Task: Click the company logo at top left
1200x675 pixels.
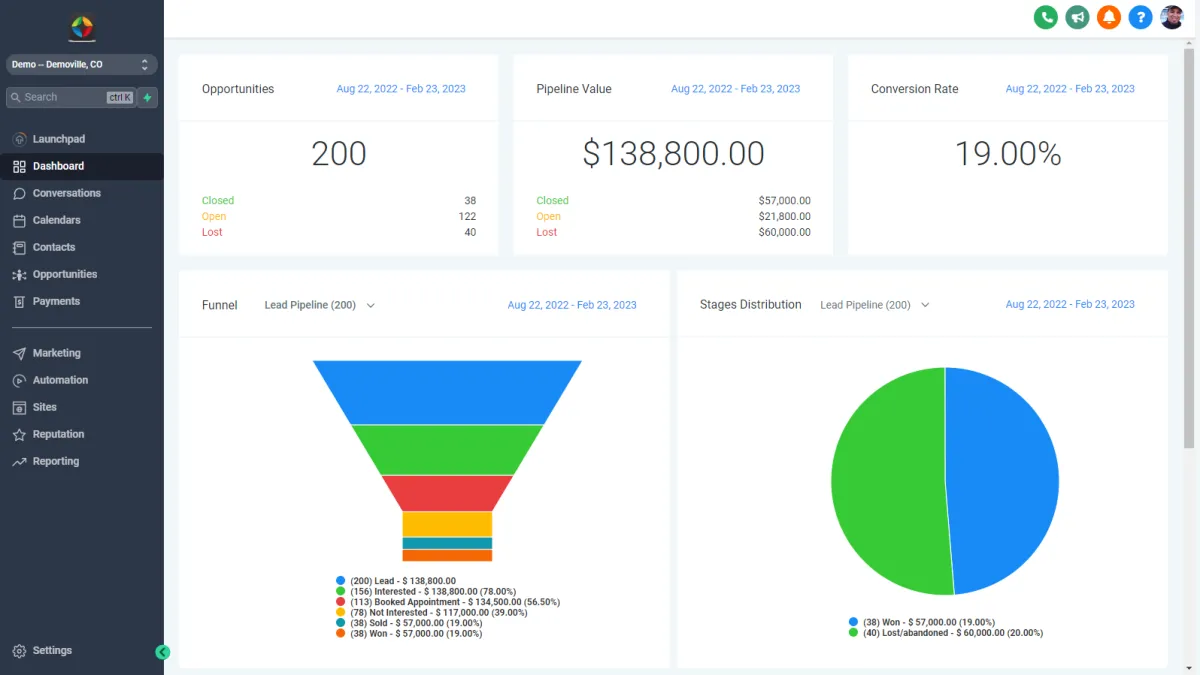Action: point(82,27)
